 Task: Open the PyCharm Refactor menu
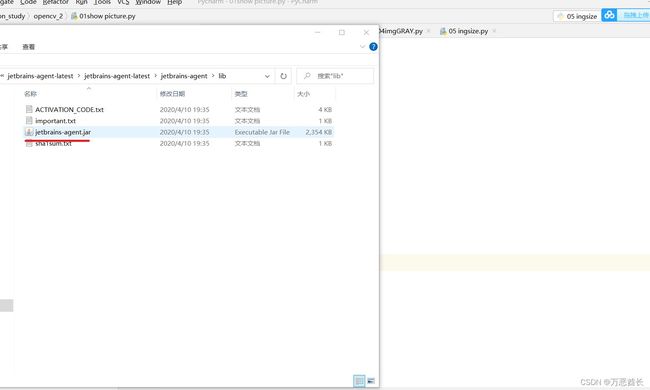pyautogui.click(x=56, y=2)
